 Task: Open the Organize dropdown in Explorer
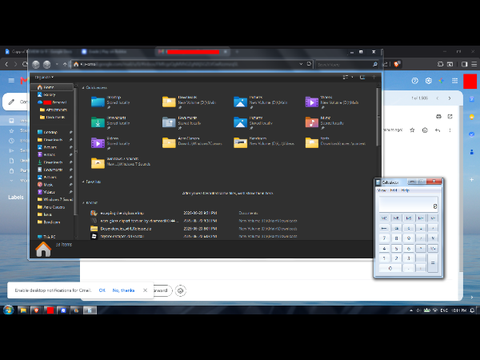(44, 77)
